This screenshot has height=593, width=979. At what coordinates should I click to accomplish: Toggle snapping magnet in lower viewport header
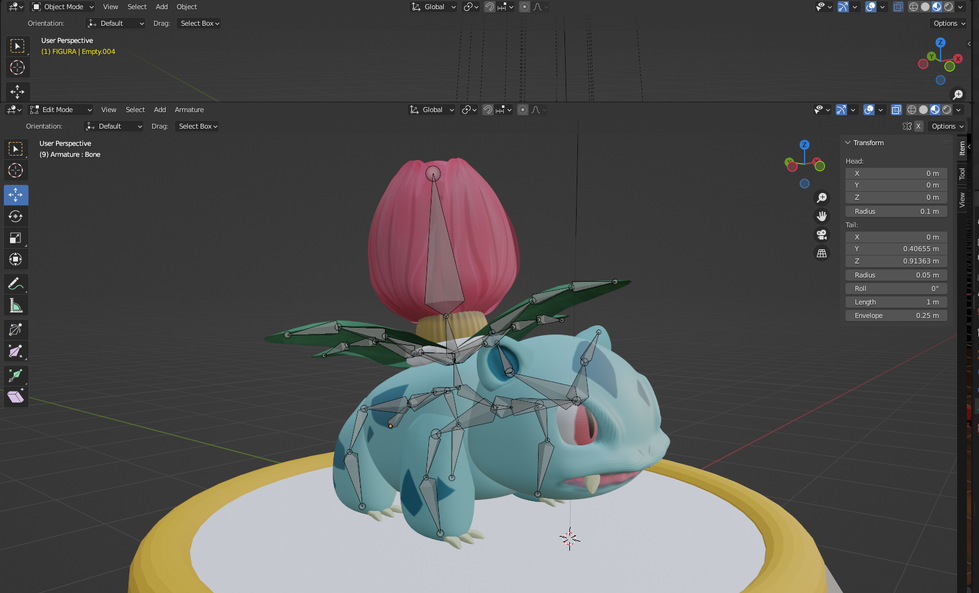[488, 110]
